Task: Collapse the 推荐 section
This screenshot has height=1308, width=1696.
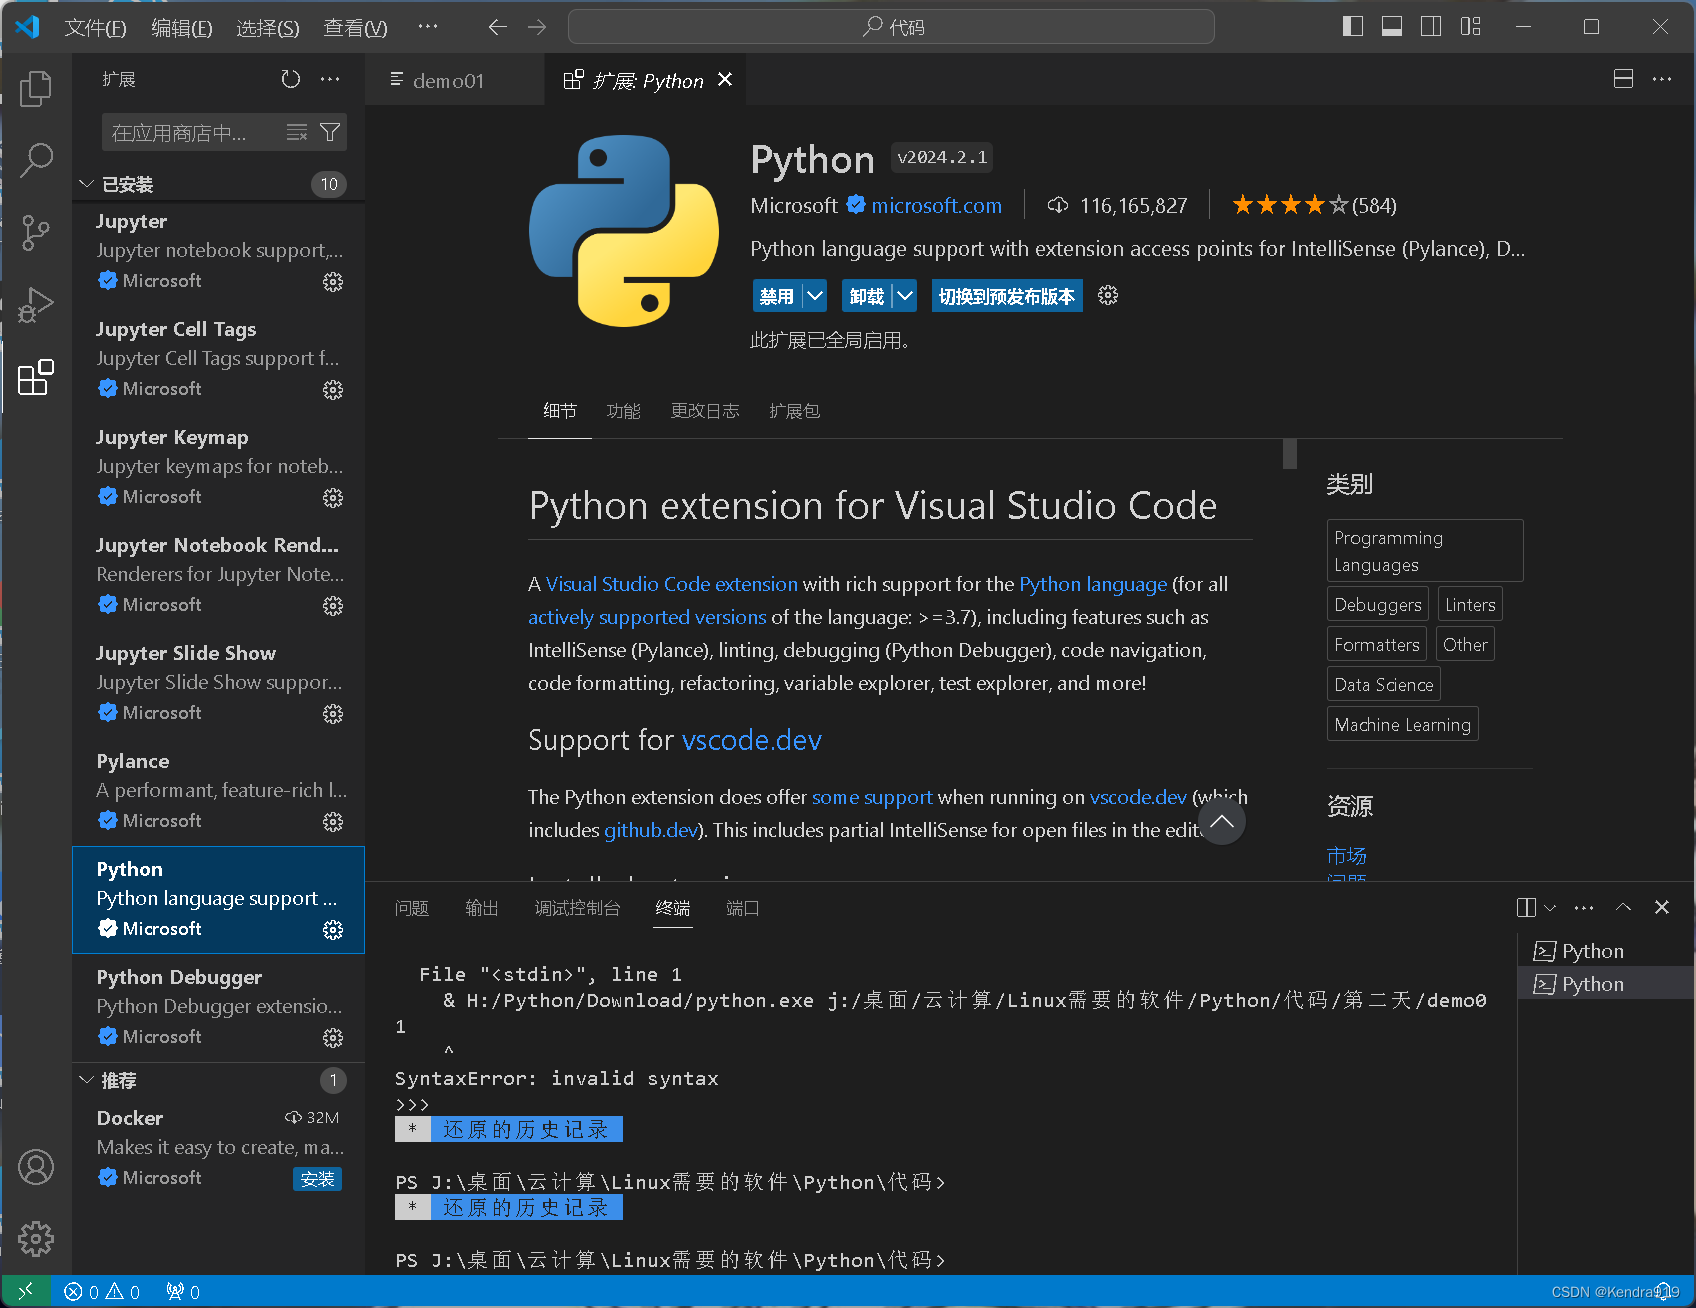Action: coord(87,1080)
